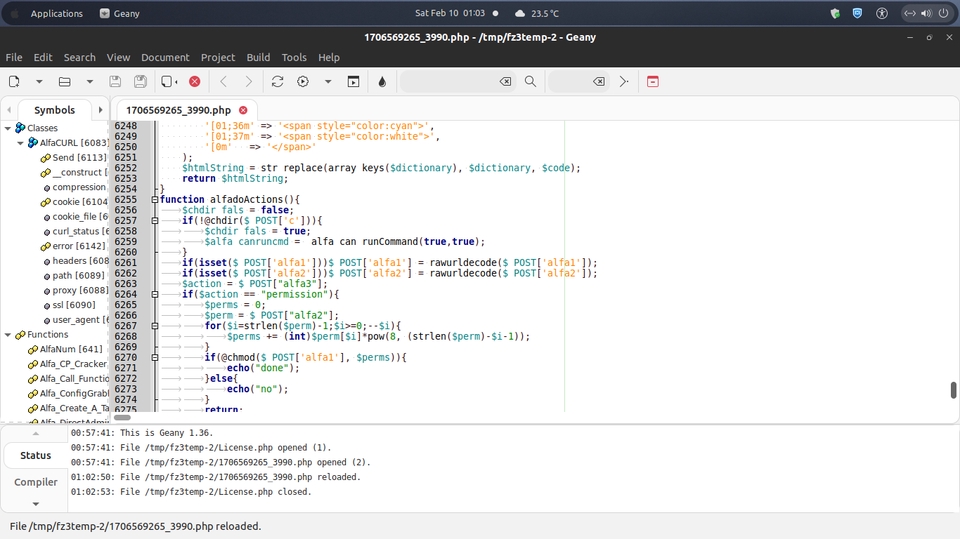Image resolution: width=960 pixels, height=539 pixels.
Task: Open the new-file template dropdown arrow
Action: (39, 81)
